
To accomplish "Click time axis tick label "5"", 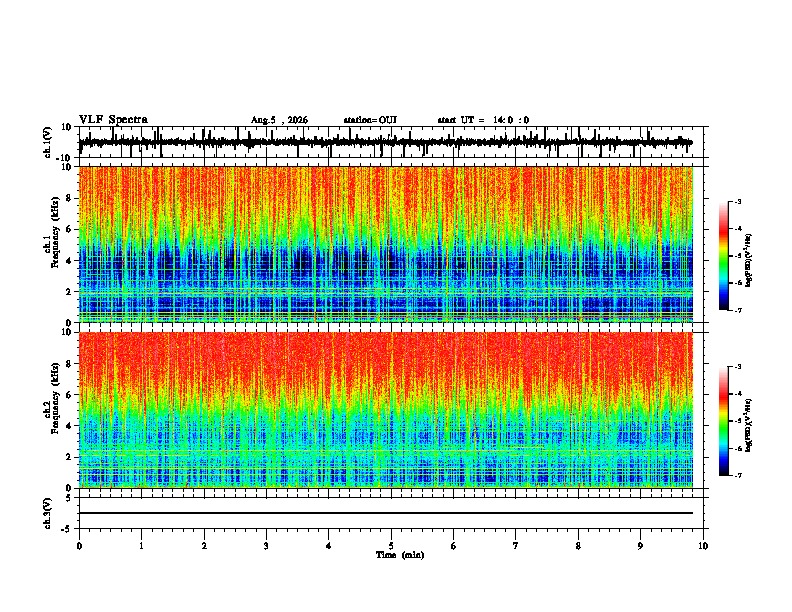I will 391,546.
